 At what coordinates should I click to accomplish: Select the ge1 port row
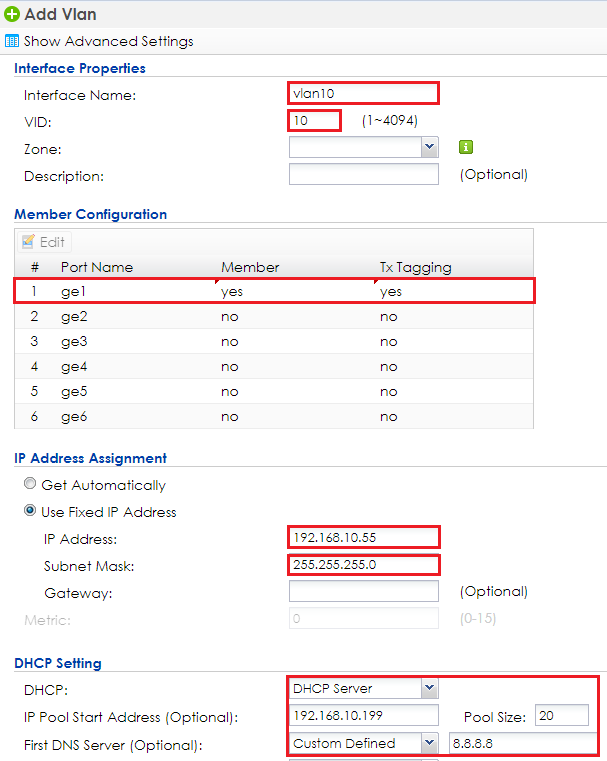tap(274, 291)
